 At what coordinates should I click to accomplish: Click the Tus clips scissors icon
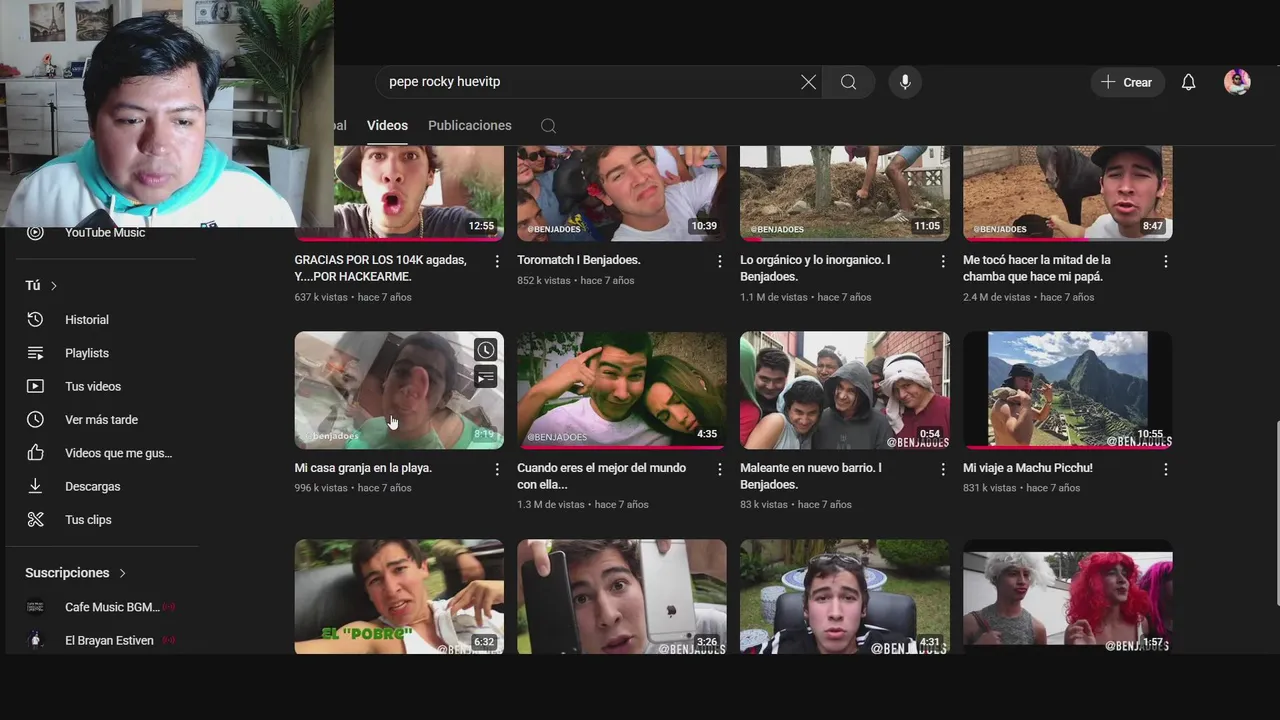(35, 520)
